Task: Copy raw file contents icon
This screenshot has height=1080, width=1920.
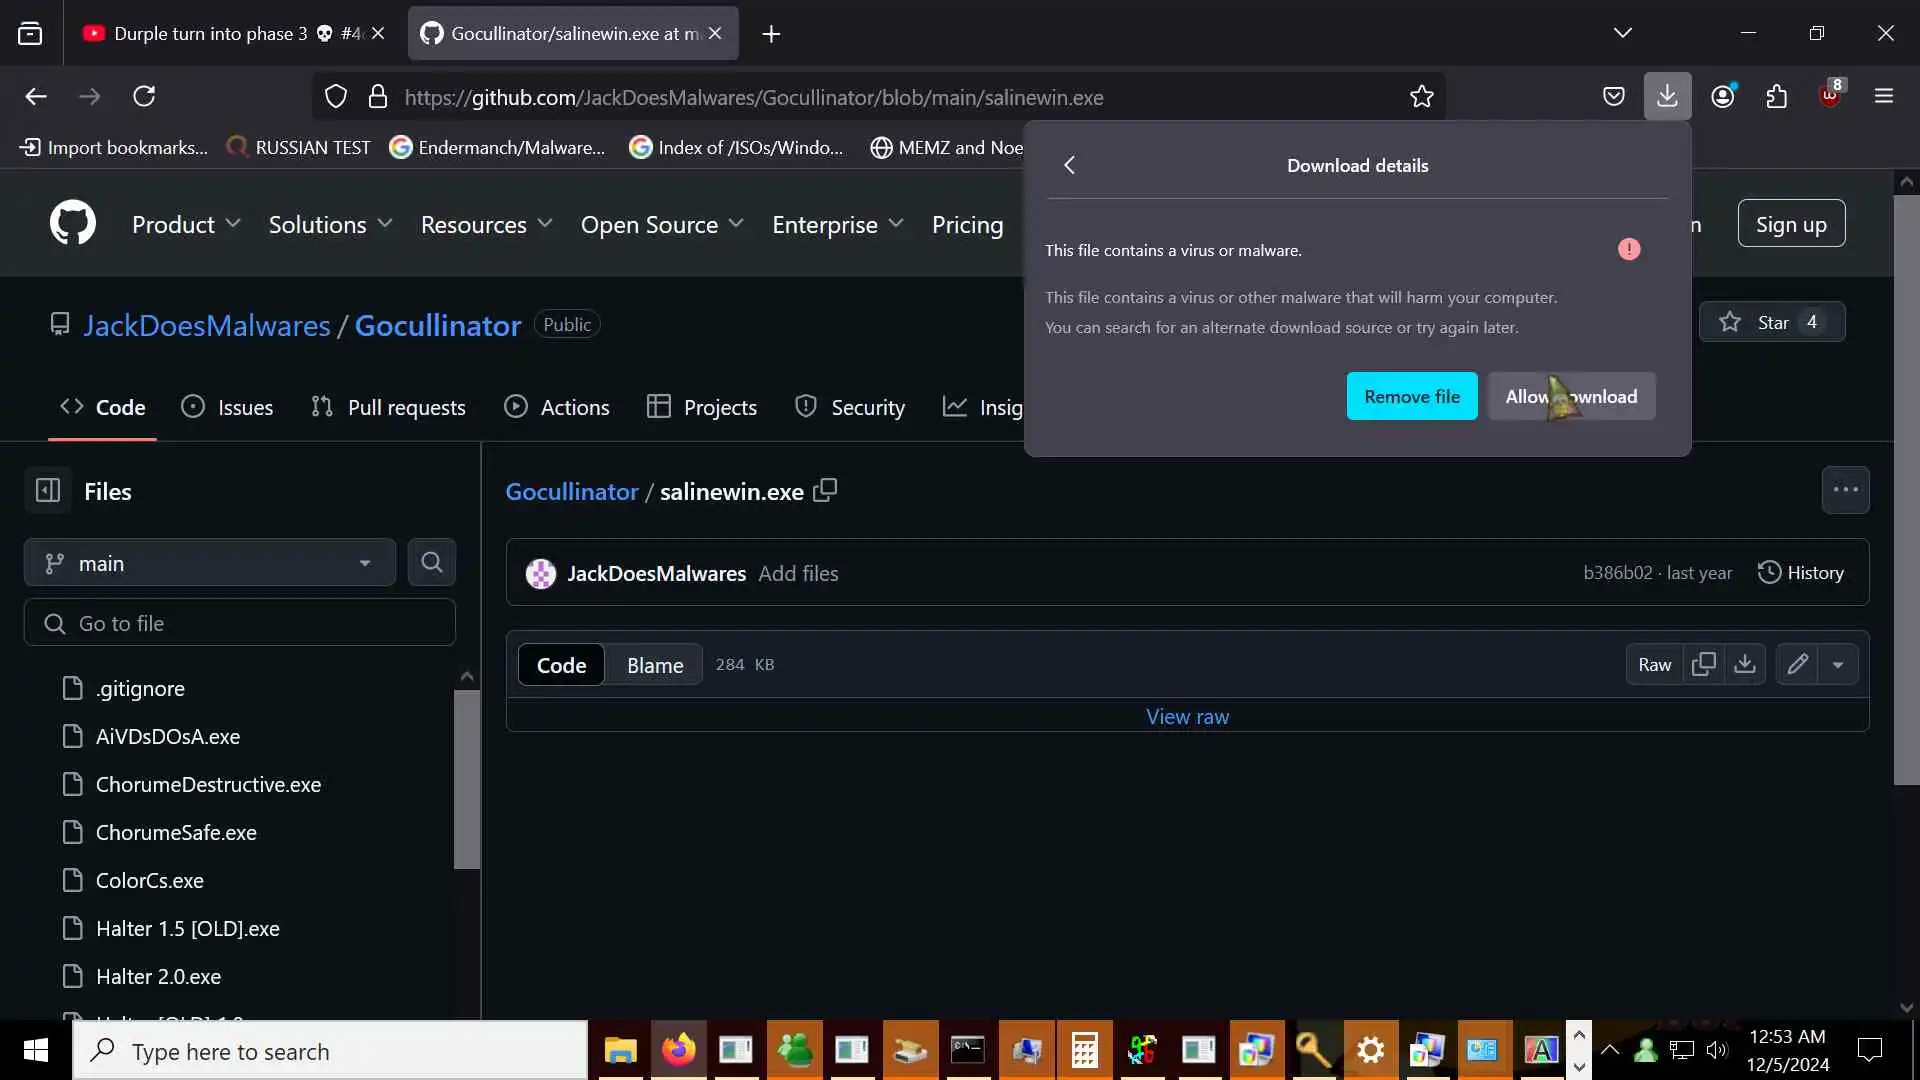Action: tap(1704, 664)
